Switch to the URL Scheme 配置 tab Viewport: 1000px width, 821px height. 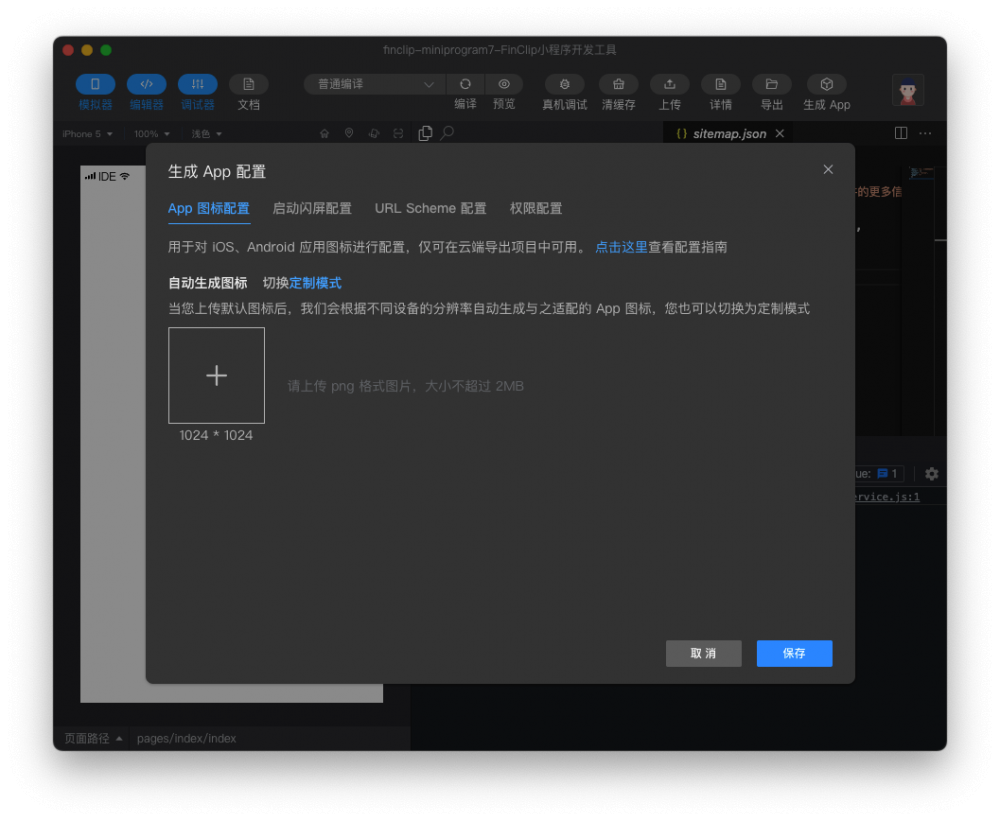pos(430,209)
